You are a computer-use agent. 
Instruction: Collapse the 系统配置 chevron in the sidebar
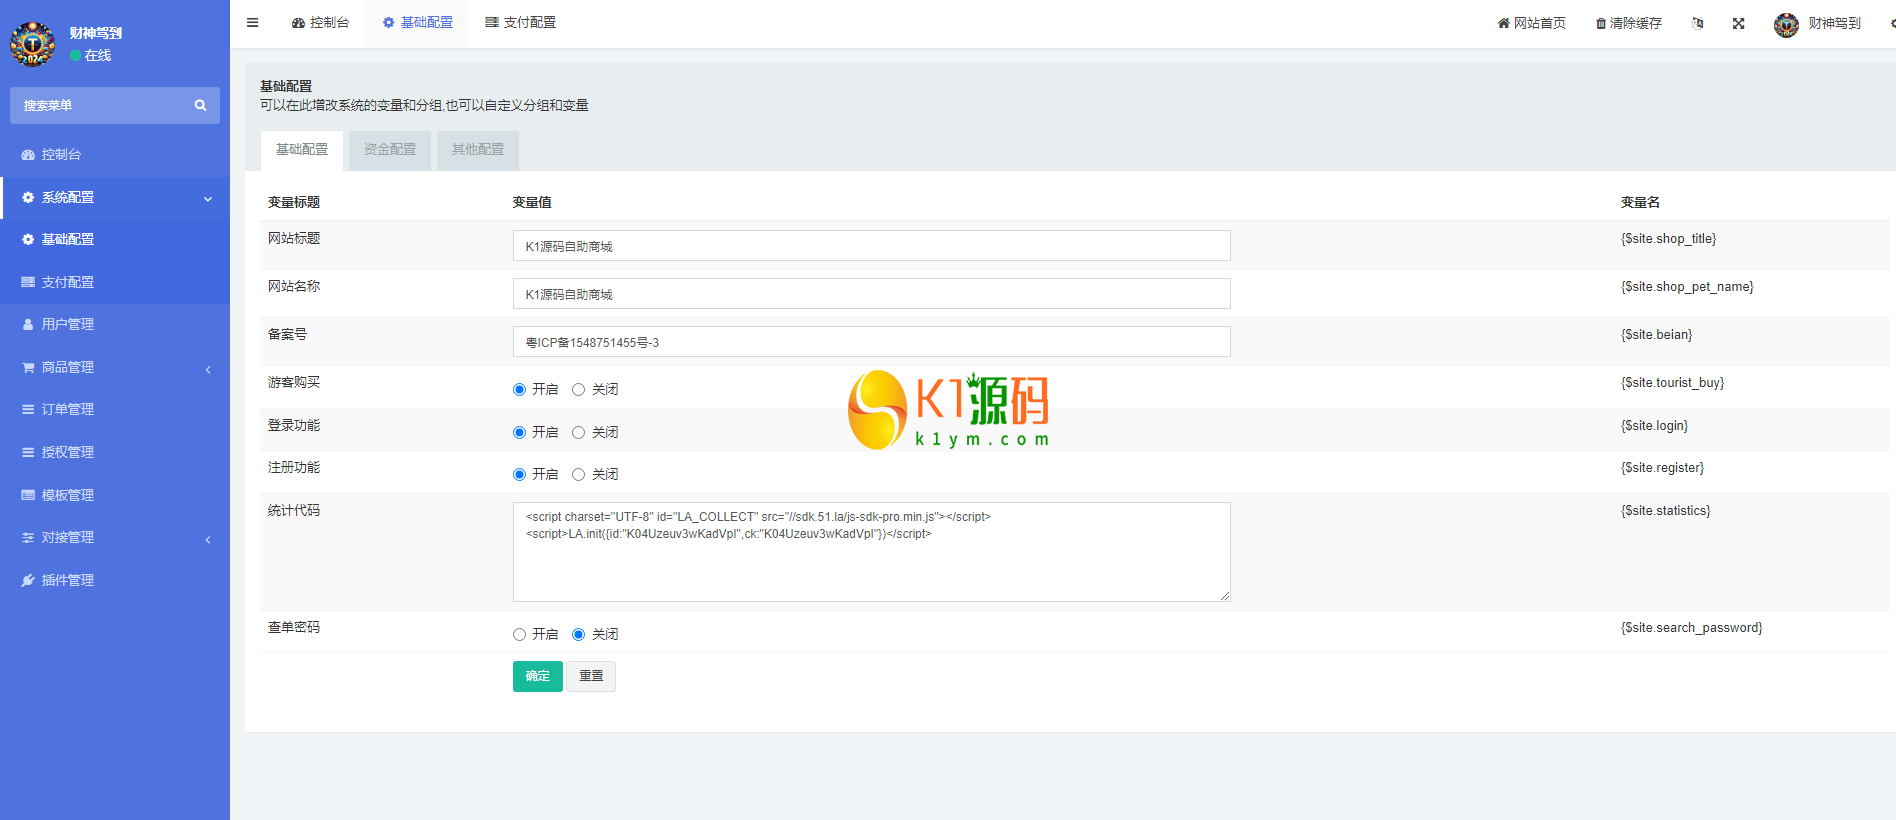click(208, 198)
